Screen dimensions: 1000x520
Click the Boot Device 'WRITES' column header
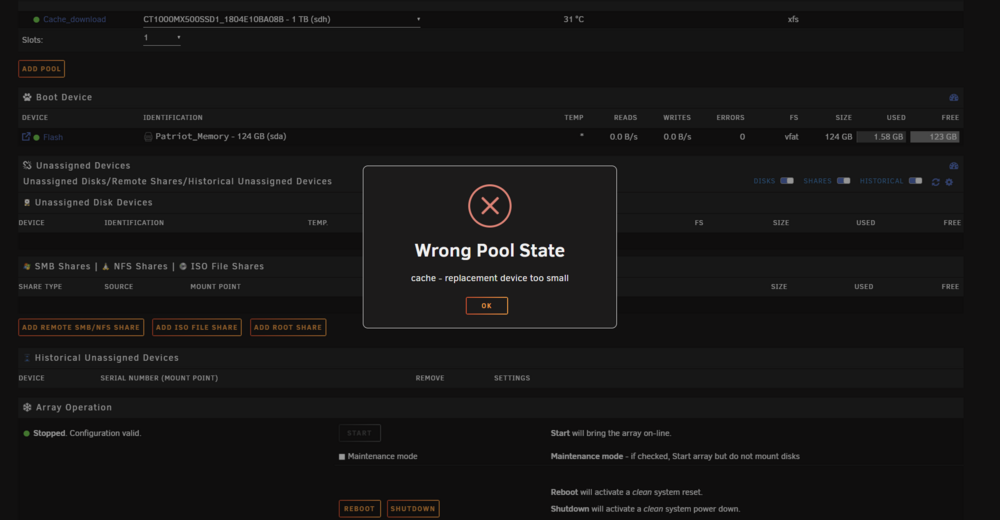[x=677, y=117]
